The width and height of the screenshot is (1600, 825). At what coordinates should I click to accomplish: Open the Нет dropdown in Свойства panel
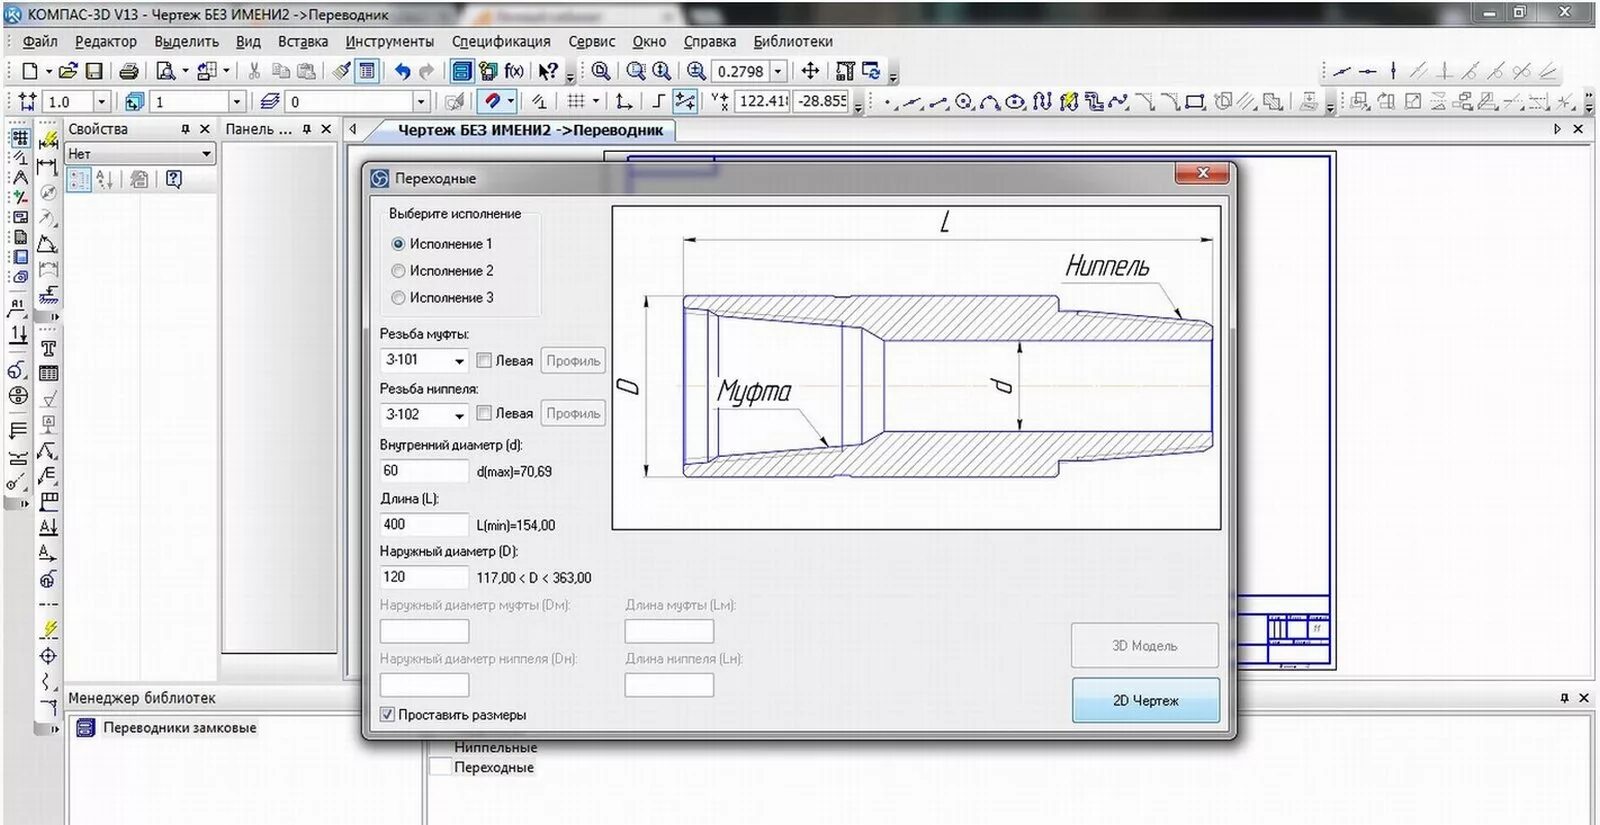pyautogui.click(x=140, y=154)
